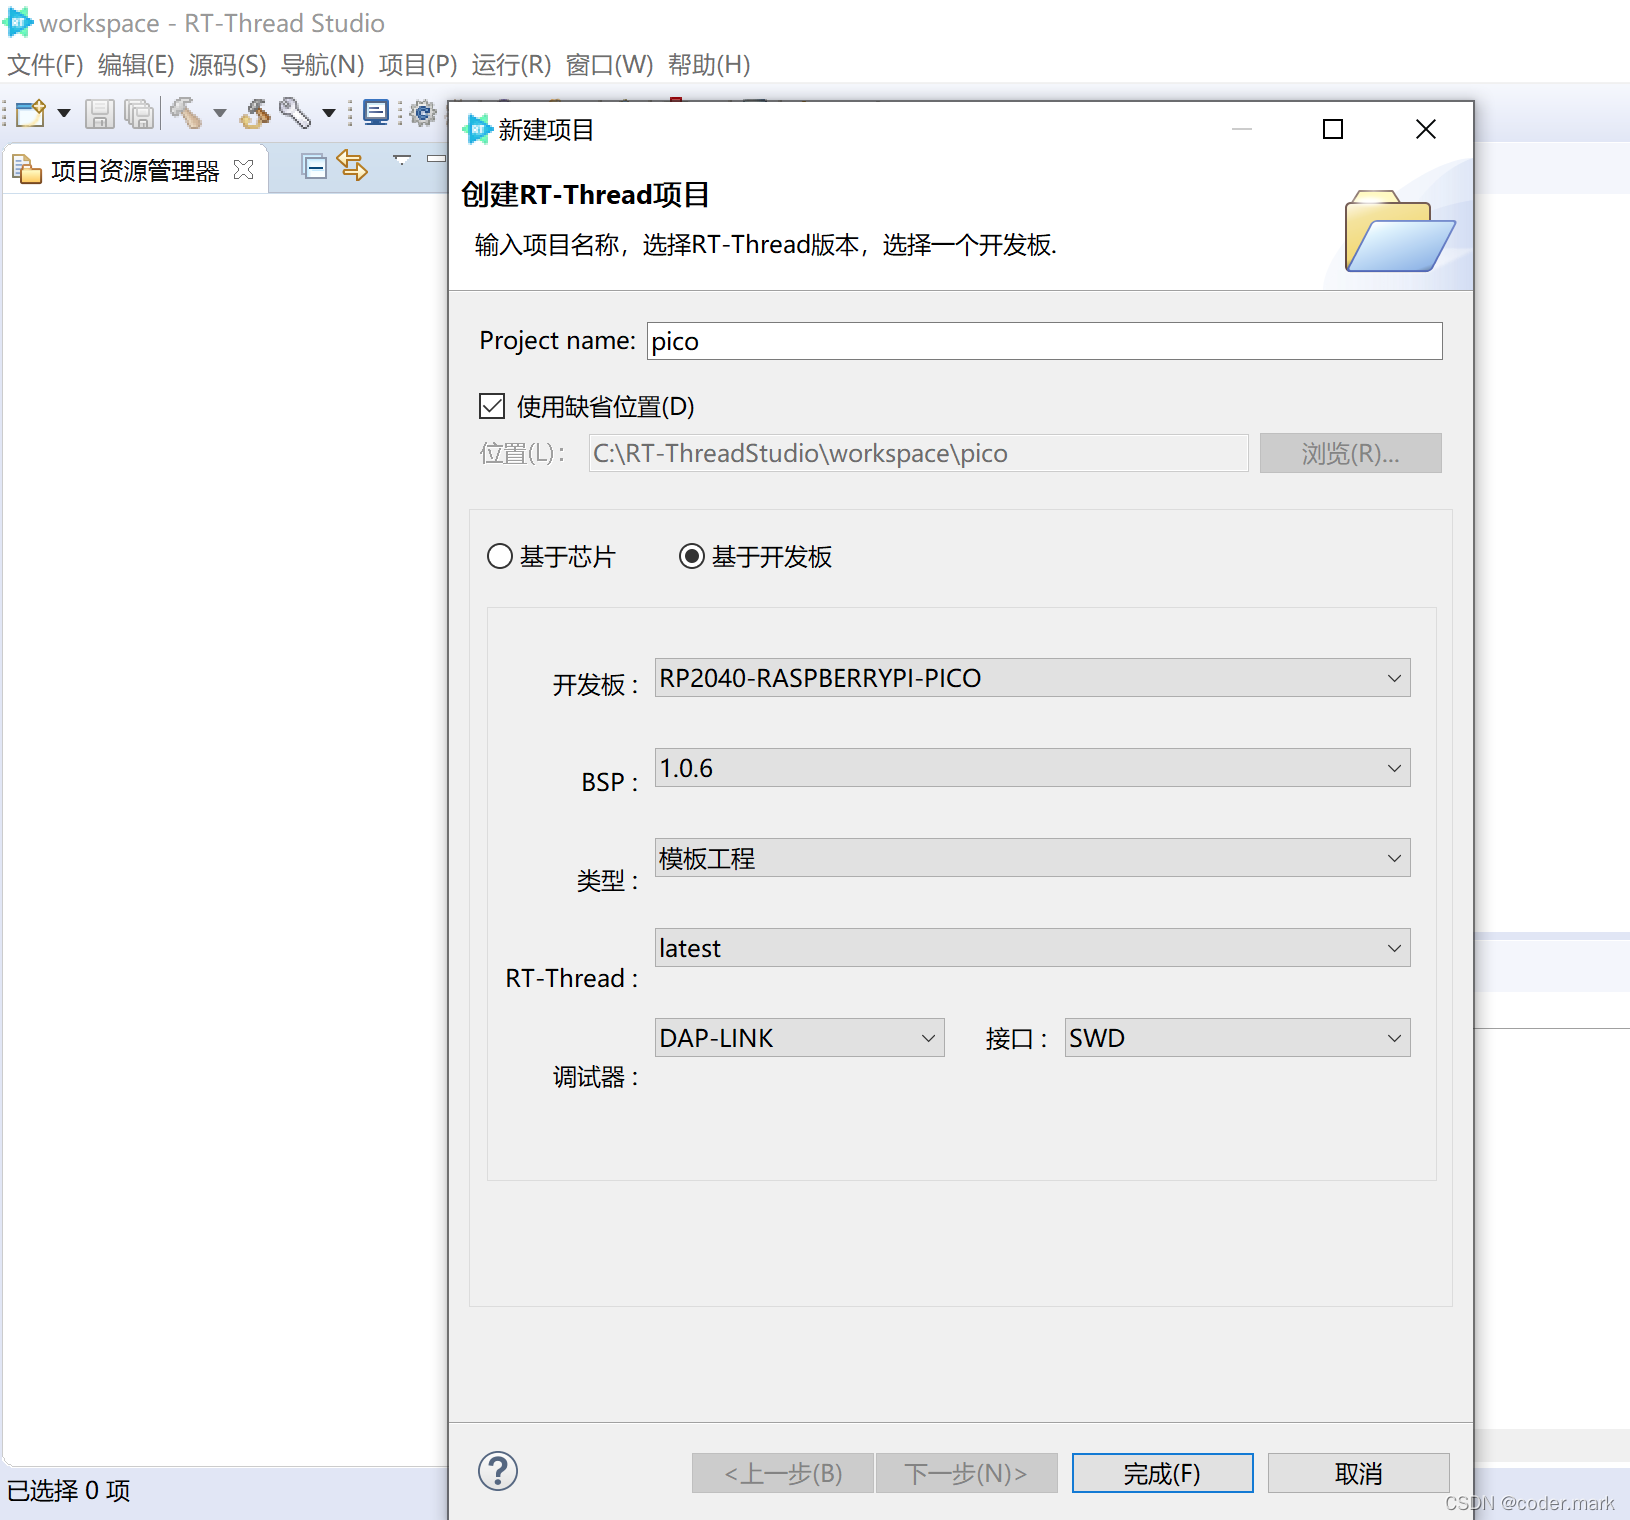The width and height of the screenshot is (1630, 1520).
Task: Click the New wizard toolbar icon
Action: click(31, 113)
